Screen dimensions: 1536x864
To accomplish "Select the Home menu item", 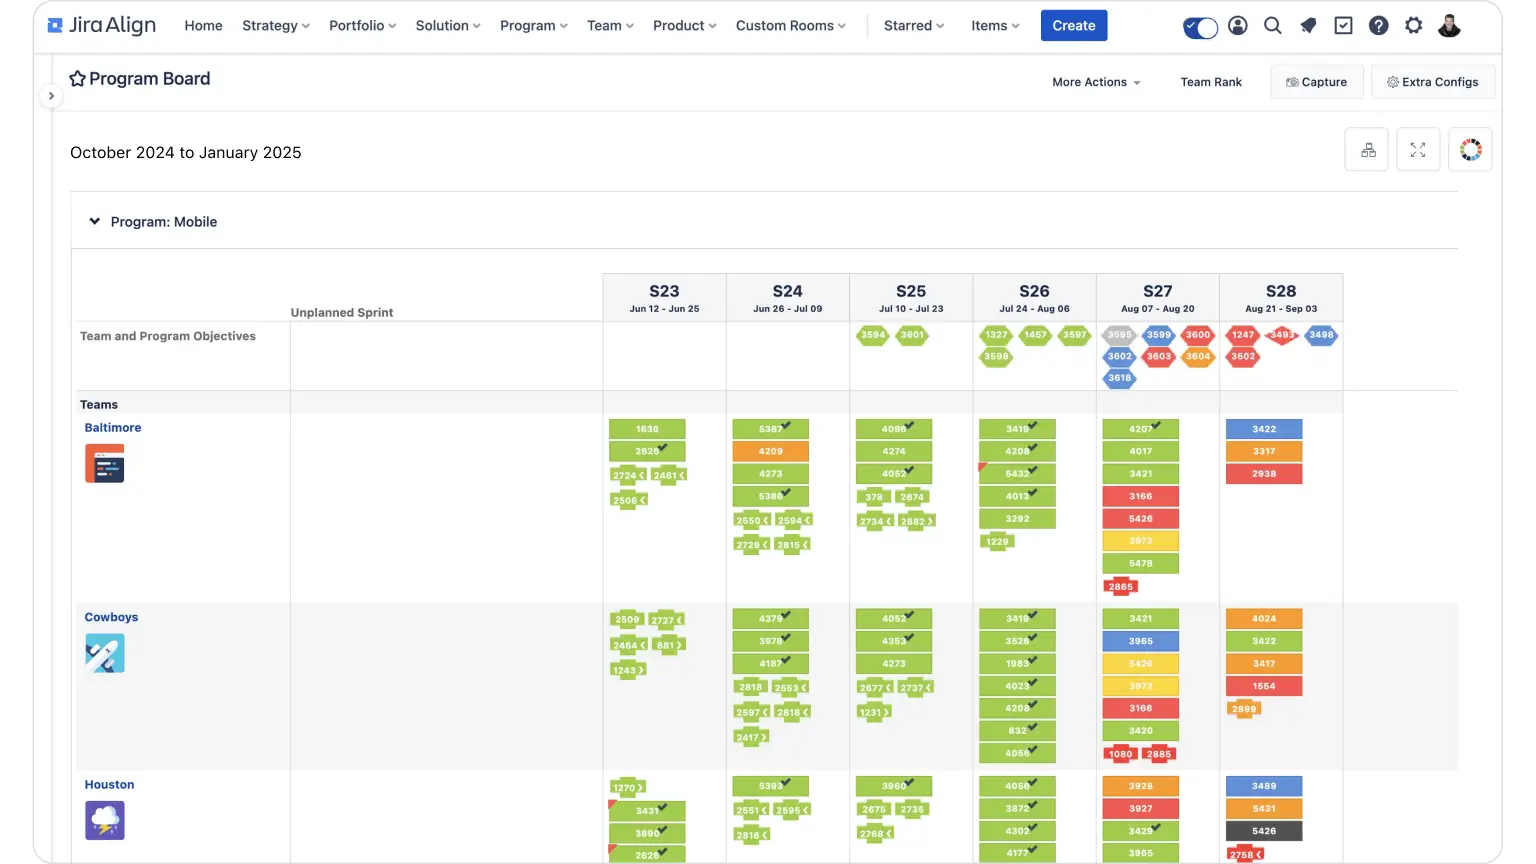I will tap(203, 26).
